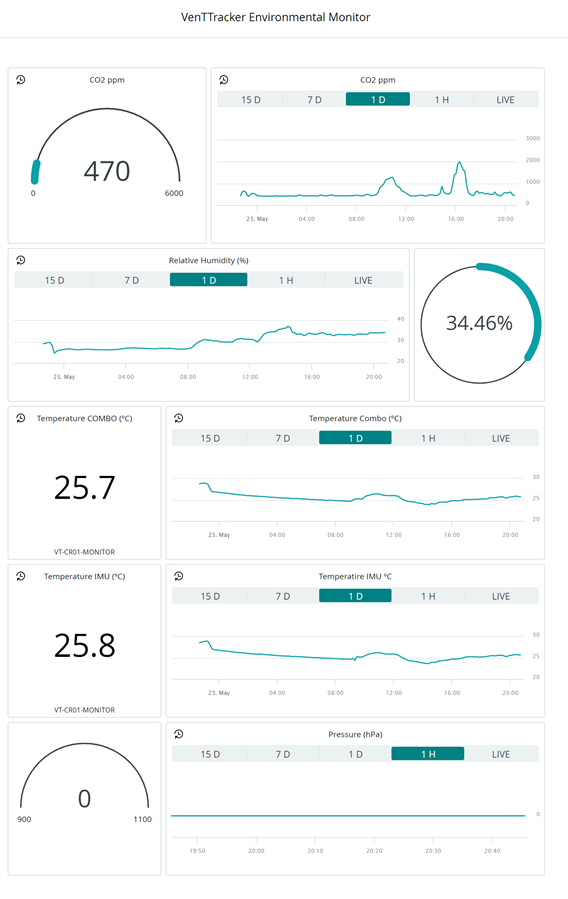Click history icon on Temperature COMBO value widget
568x899 pixels.
21,418
